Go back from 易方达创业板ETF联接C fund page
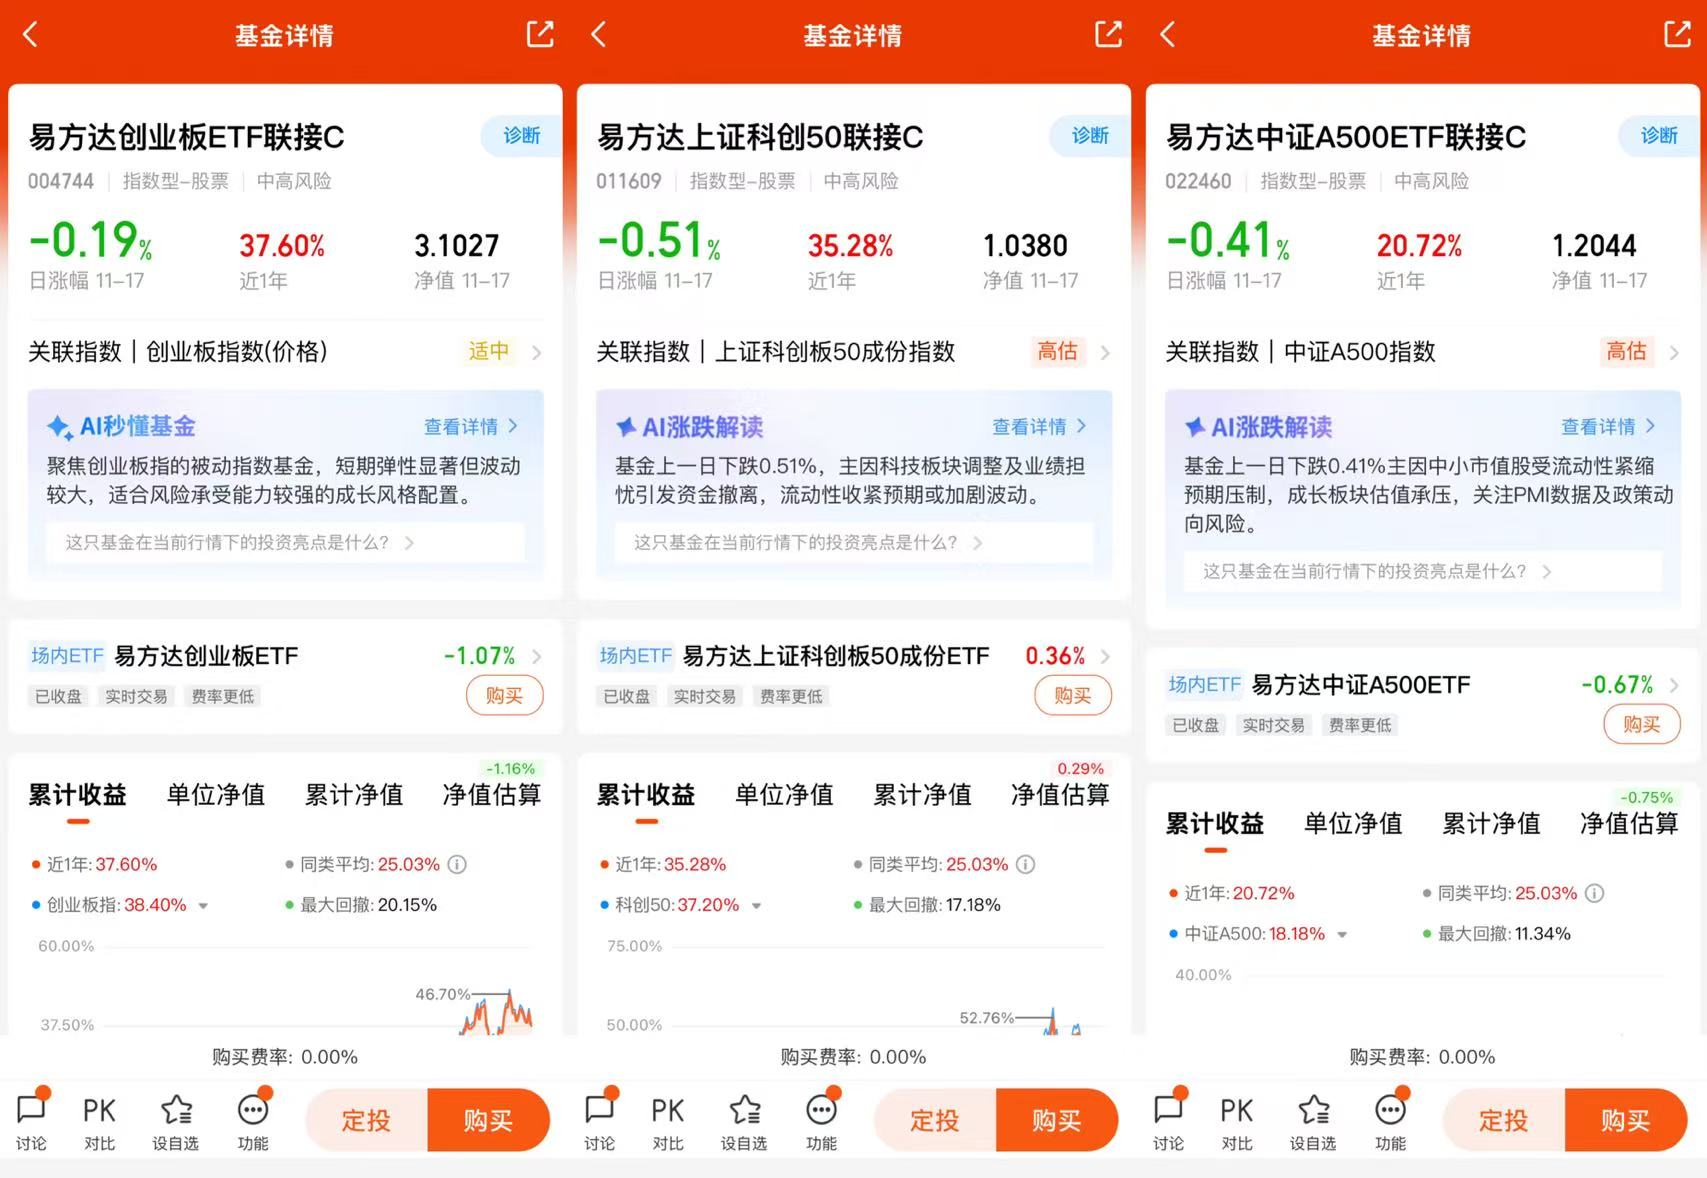The image size is (1707, 1178). [30, 35]
